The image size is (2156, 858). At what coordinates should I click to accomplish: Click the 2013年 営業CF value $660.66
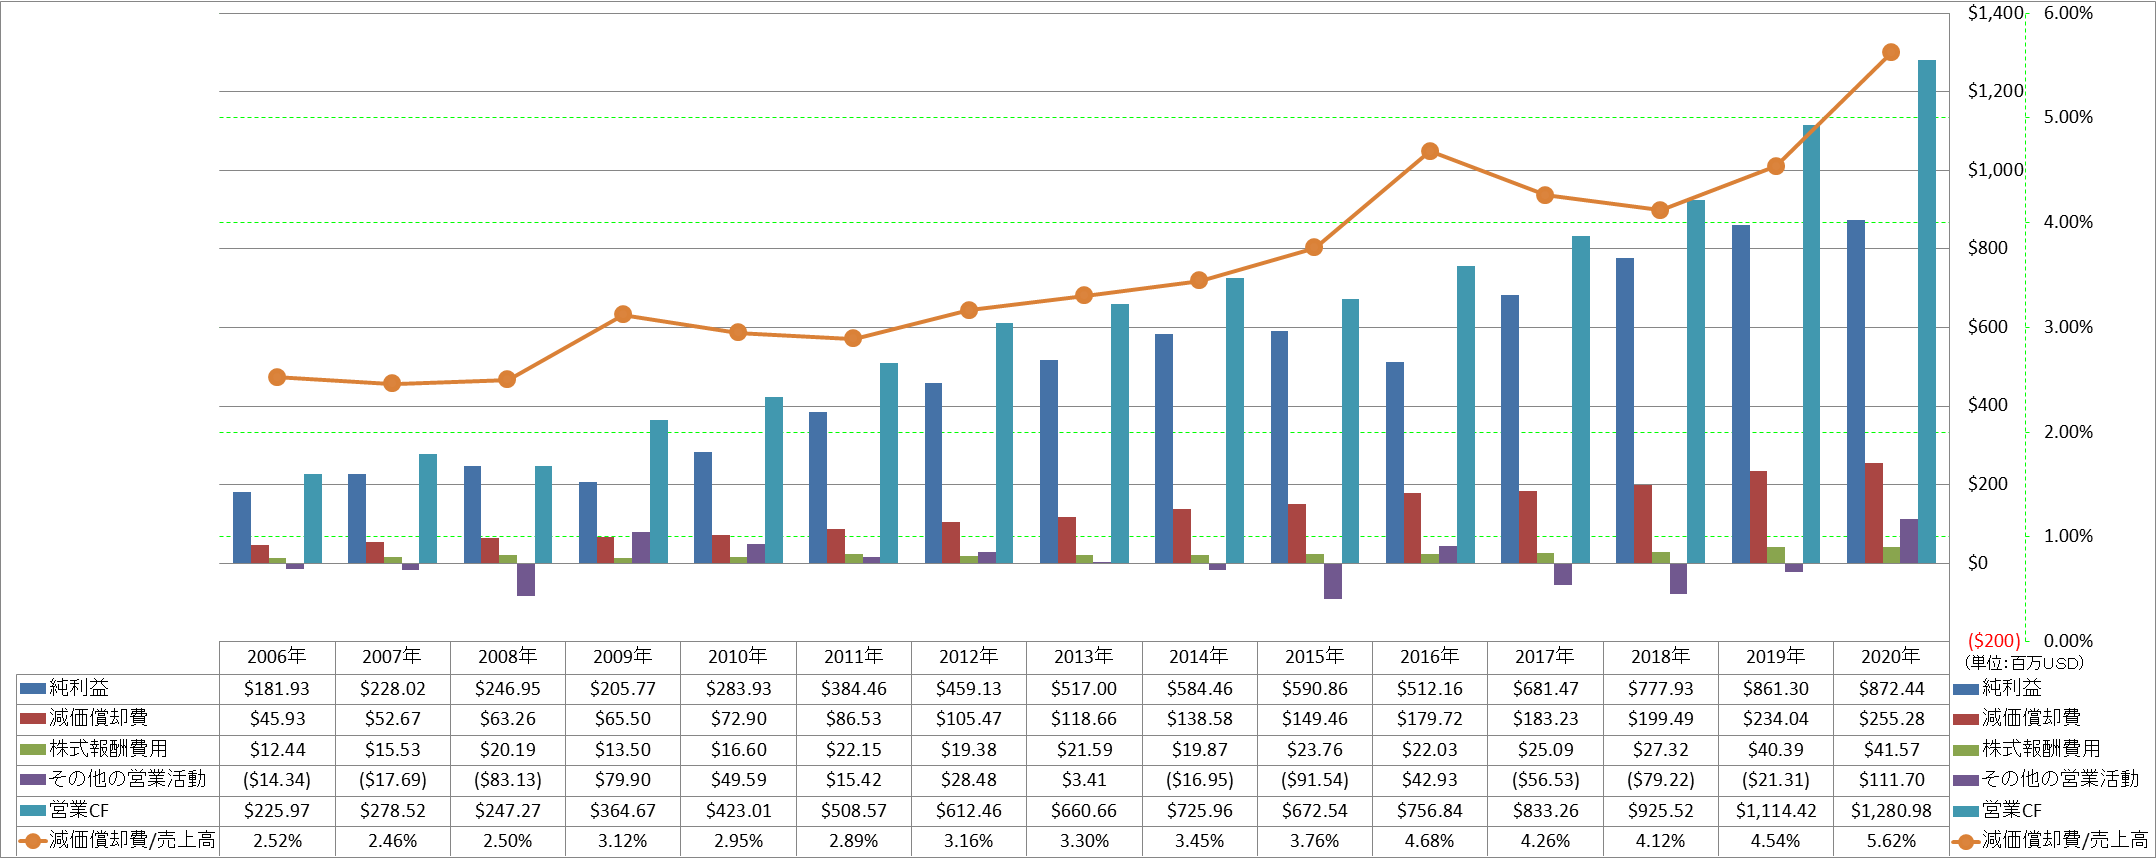[x=1084, y=811]
